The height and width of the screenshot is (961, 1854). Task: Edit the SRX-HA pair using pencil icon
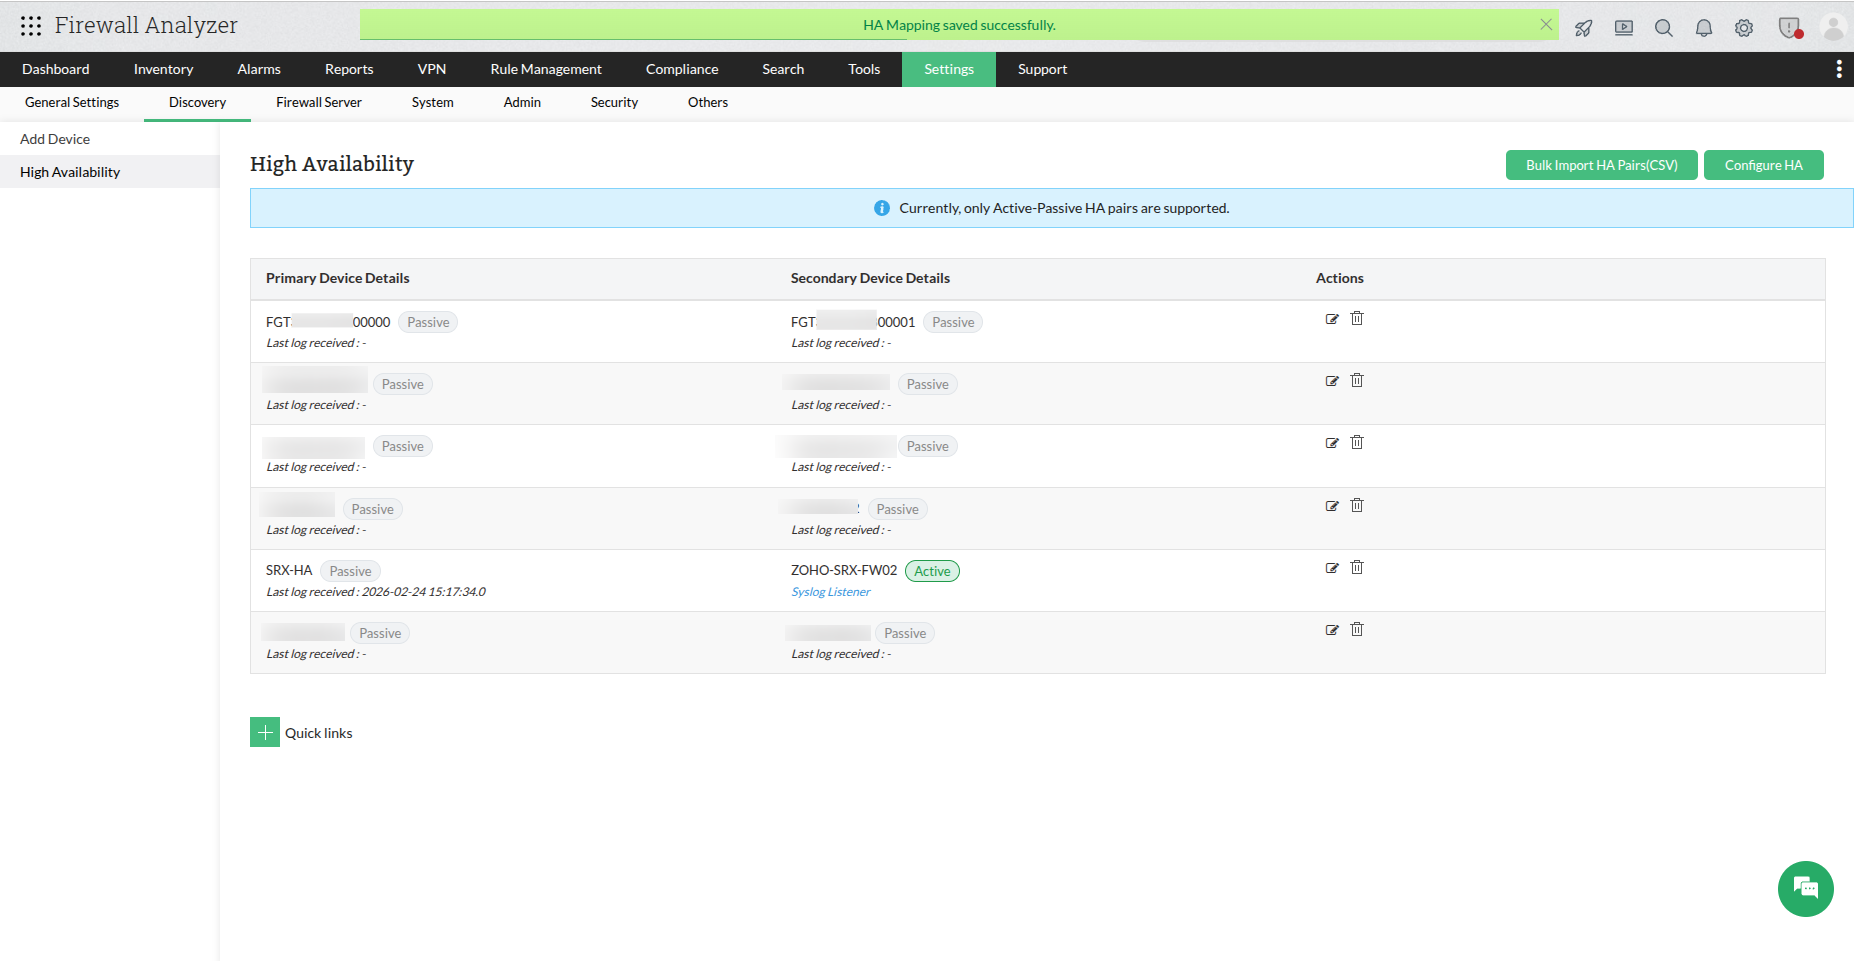(x=1331, y=567)
